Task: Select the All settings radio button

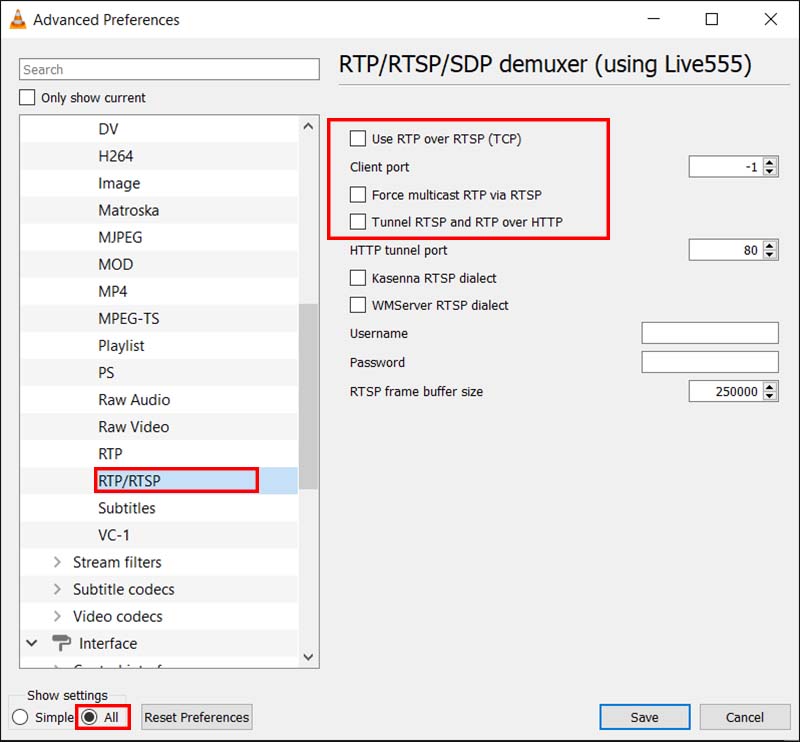Action: tap(89, 716)
